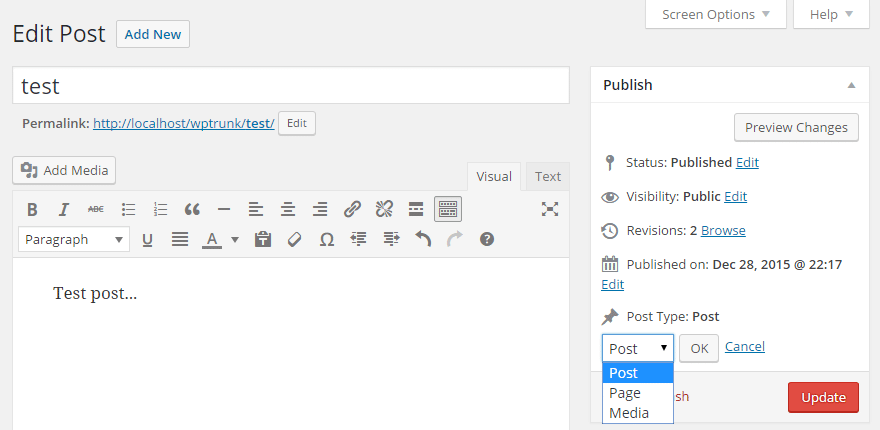
Task: Enter distraction-free fullscreen writing mode
Action: click(549, 209)
